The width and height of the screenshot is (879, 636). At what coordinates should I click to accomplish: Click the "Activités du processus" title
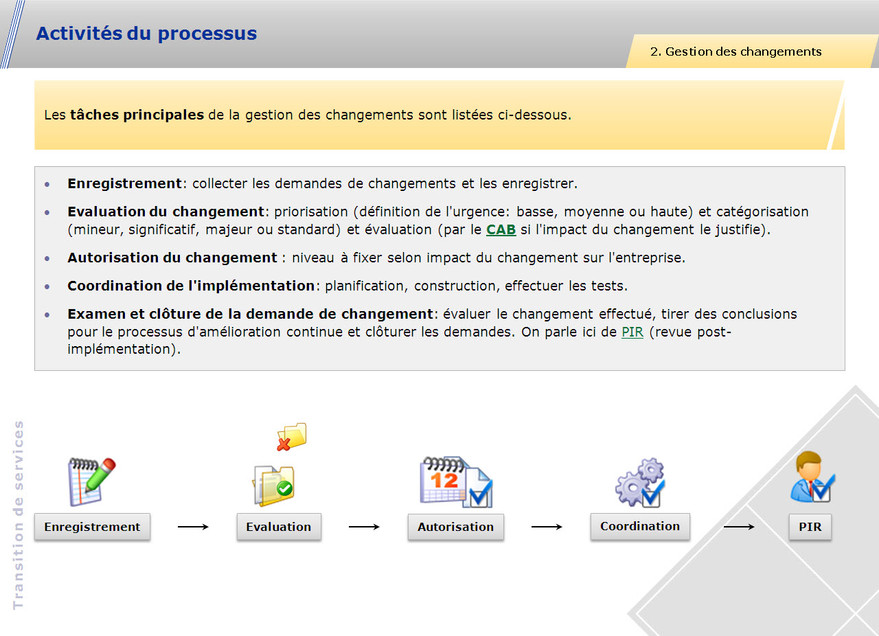coord(146,33)
